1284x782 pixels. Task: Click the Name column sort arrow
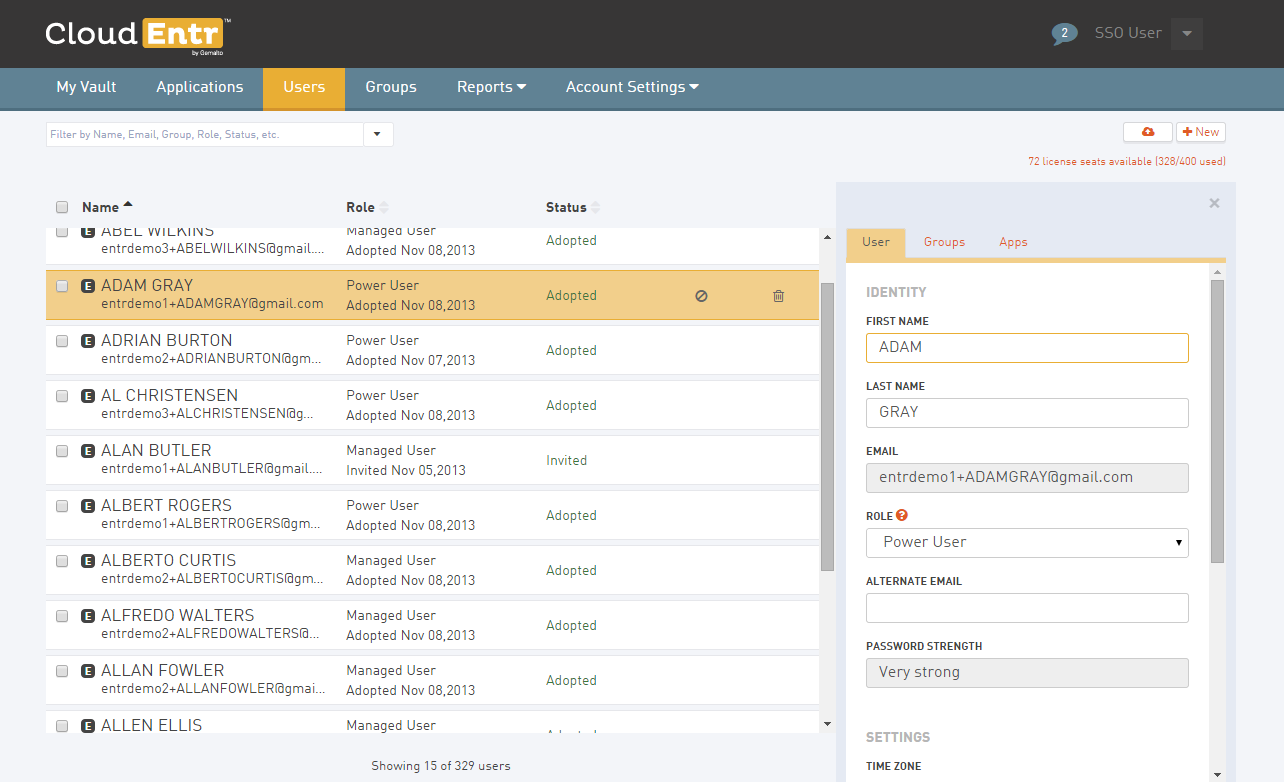[128, 206]
